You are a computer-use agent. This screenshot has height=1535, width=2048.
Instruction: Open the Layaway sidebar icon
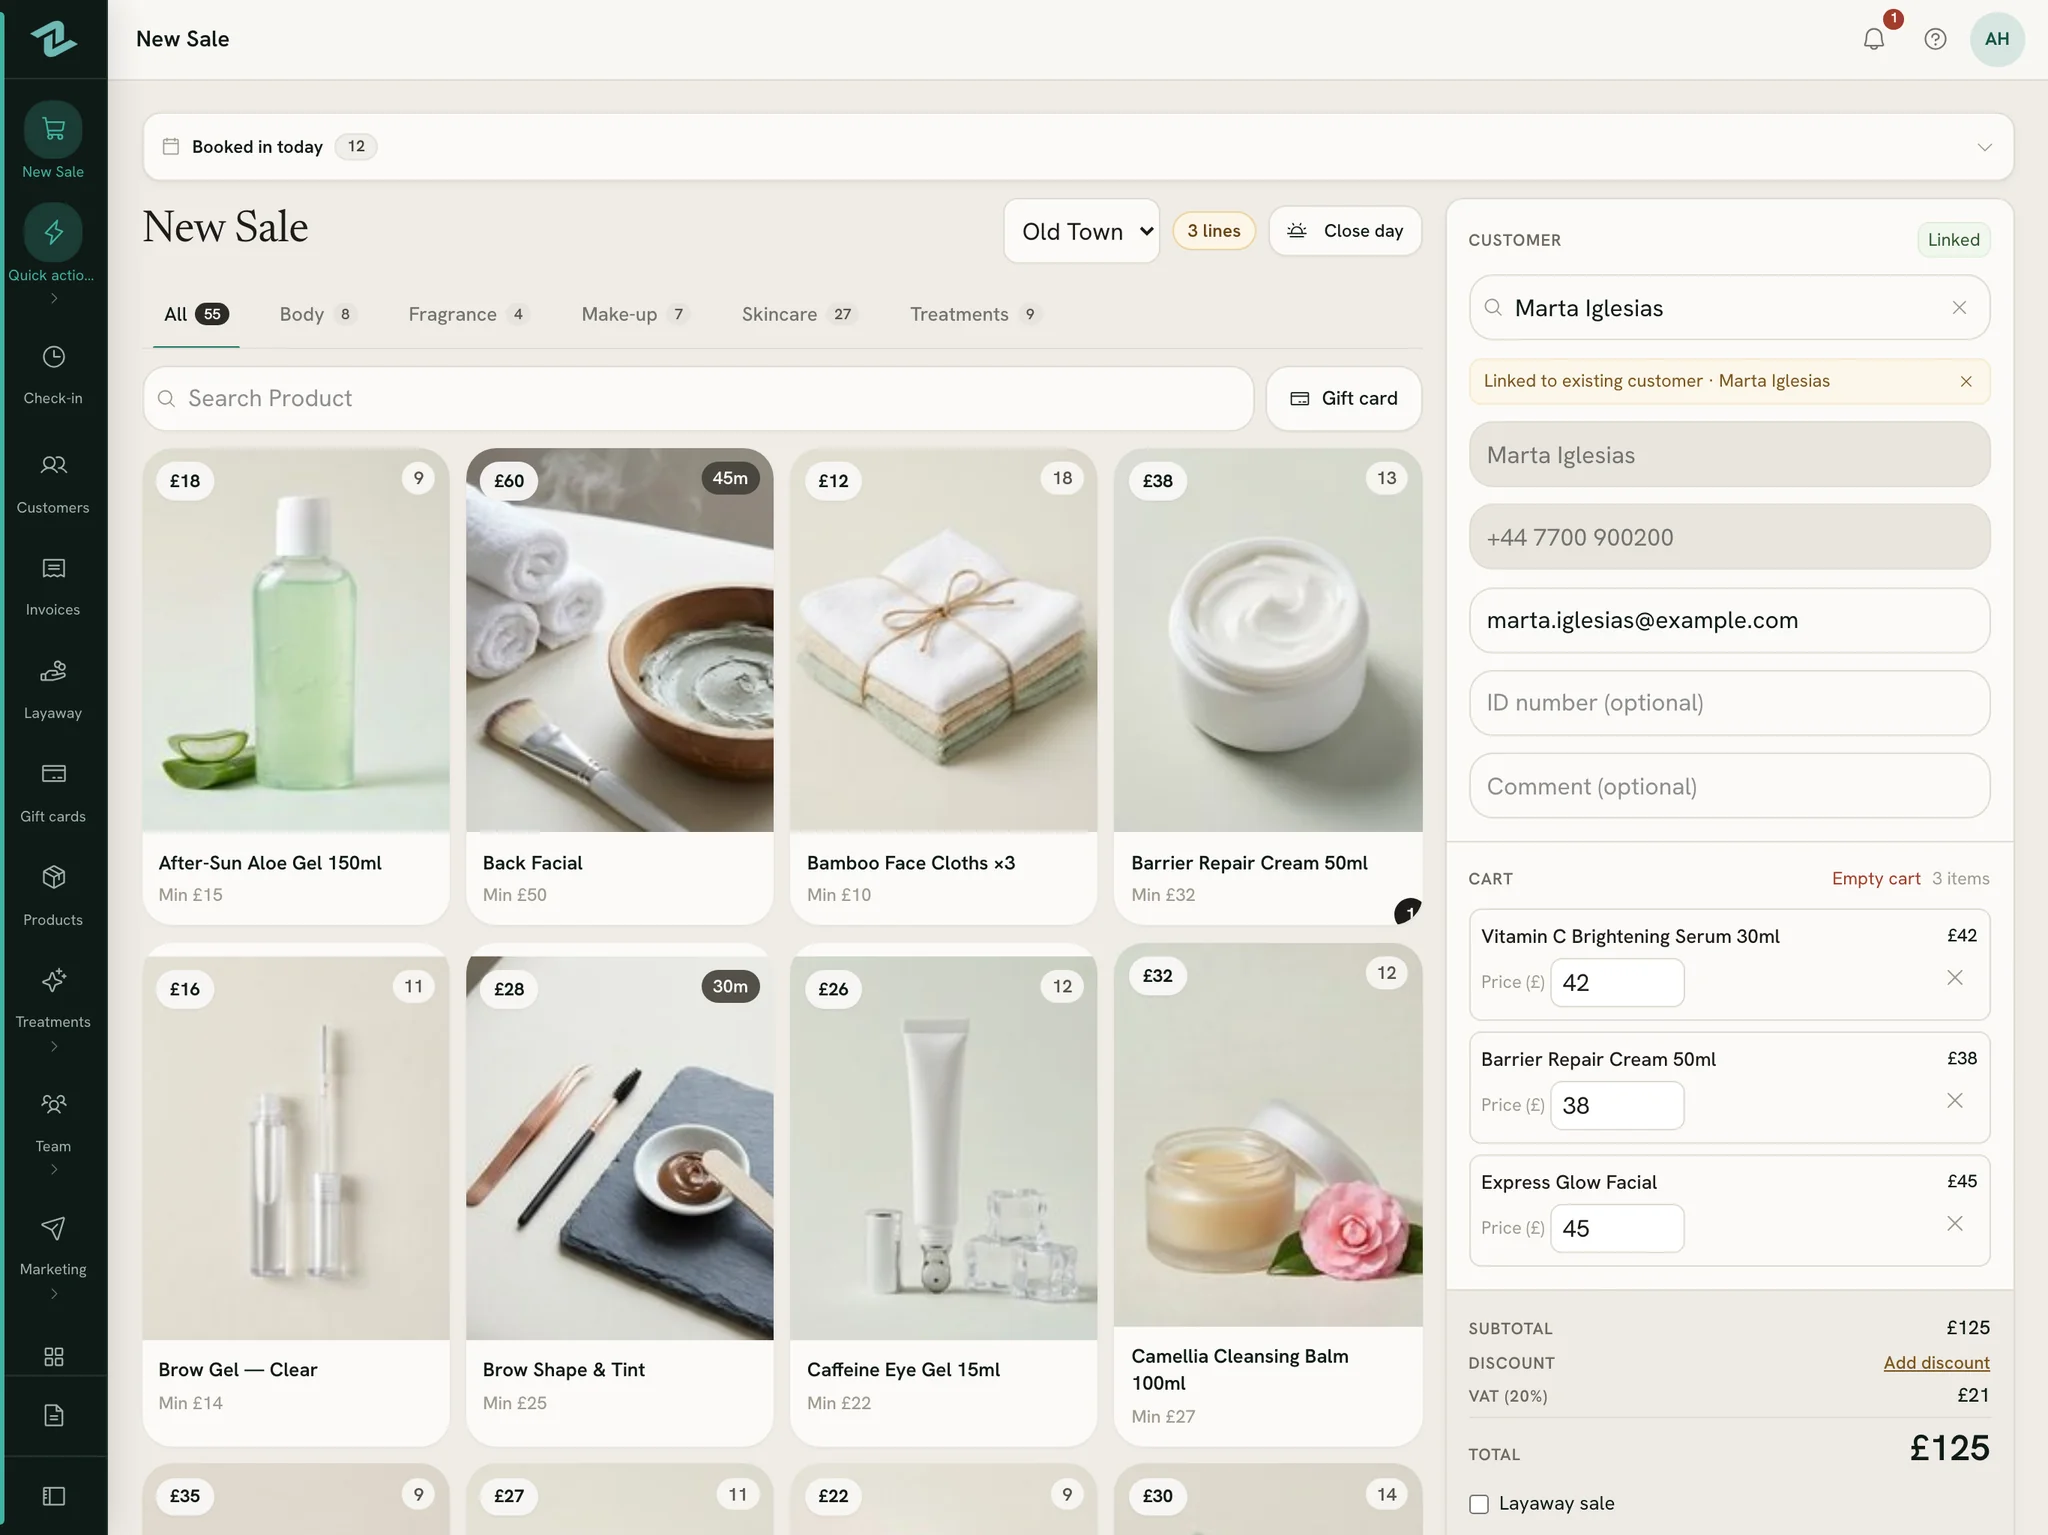(53, 671)
